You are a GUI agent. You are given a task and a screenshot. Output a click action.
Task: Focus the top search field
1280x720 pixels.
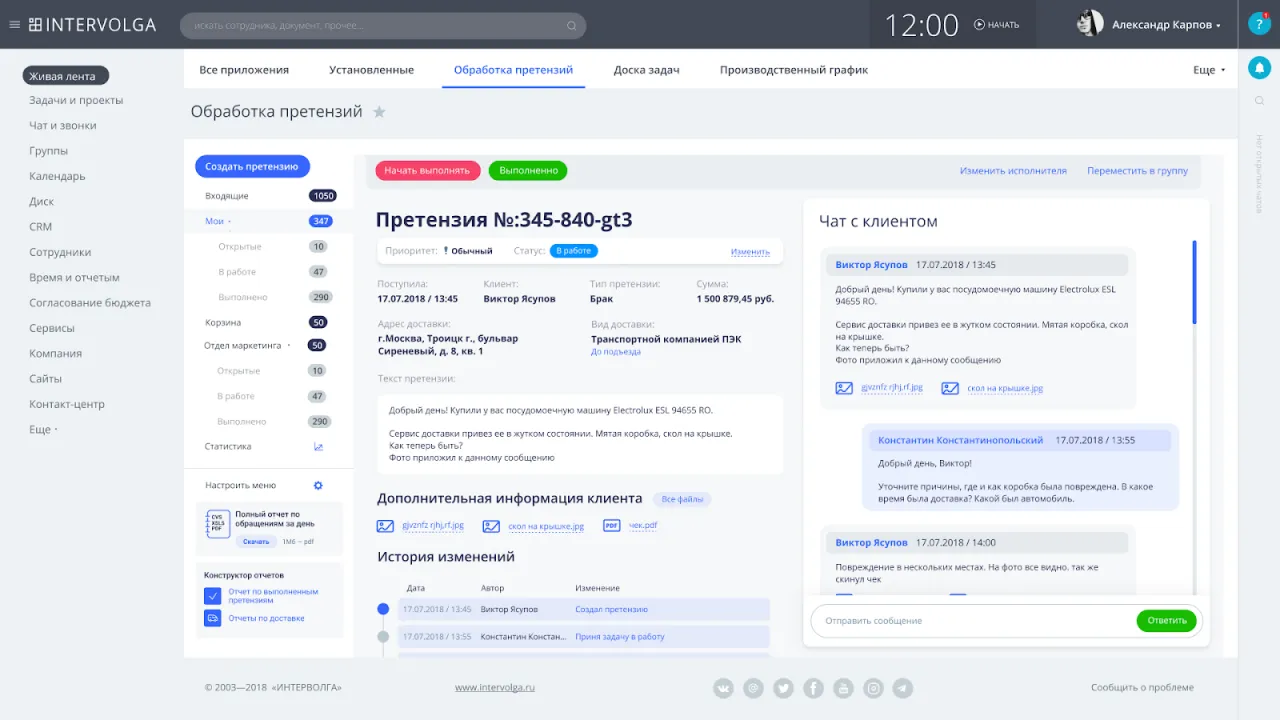[383, 26]
